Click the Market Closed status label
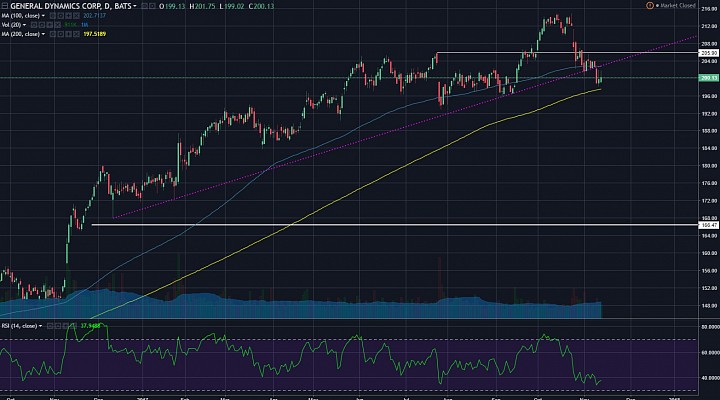Screen dimensions: 720x400 click(678, 6)
